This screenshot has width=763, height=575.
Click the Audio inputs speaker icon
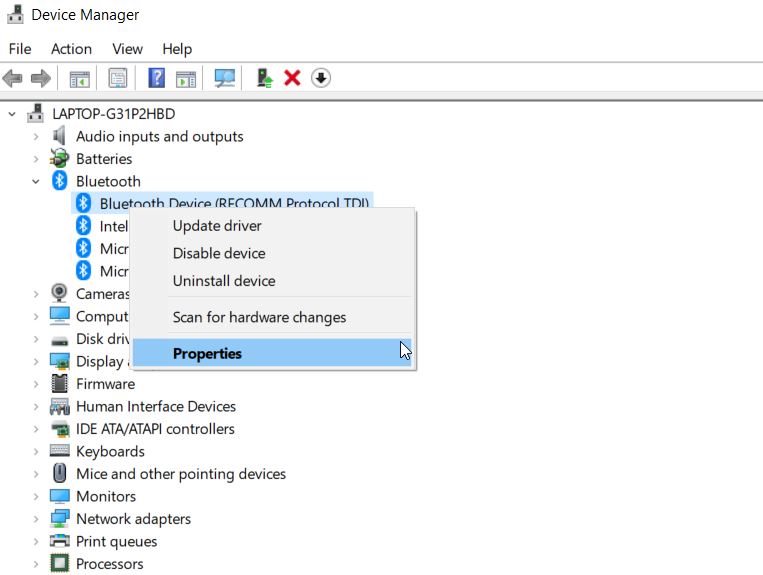coord(59,136)
